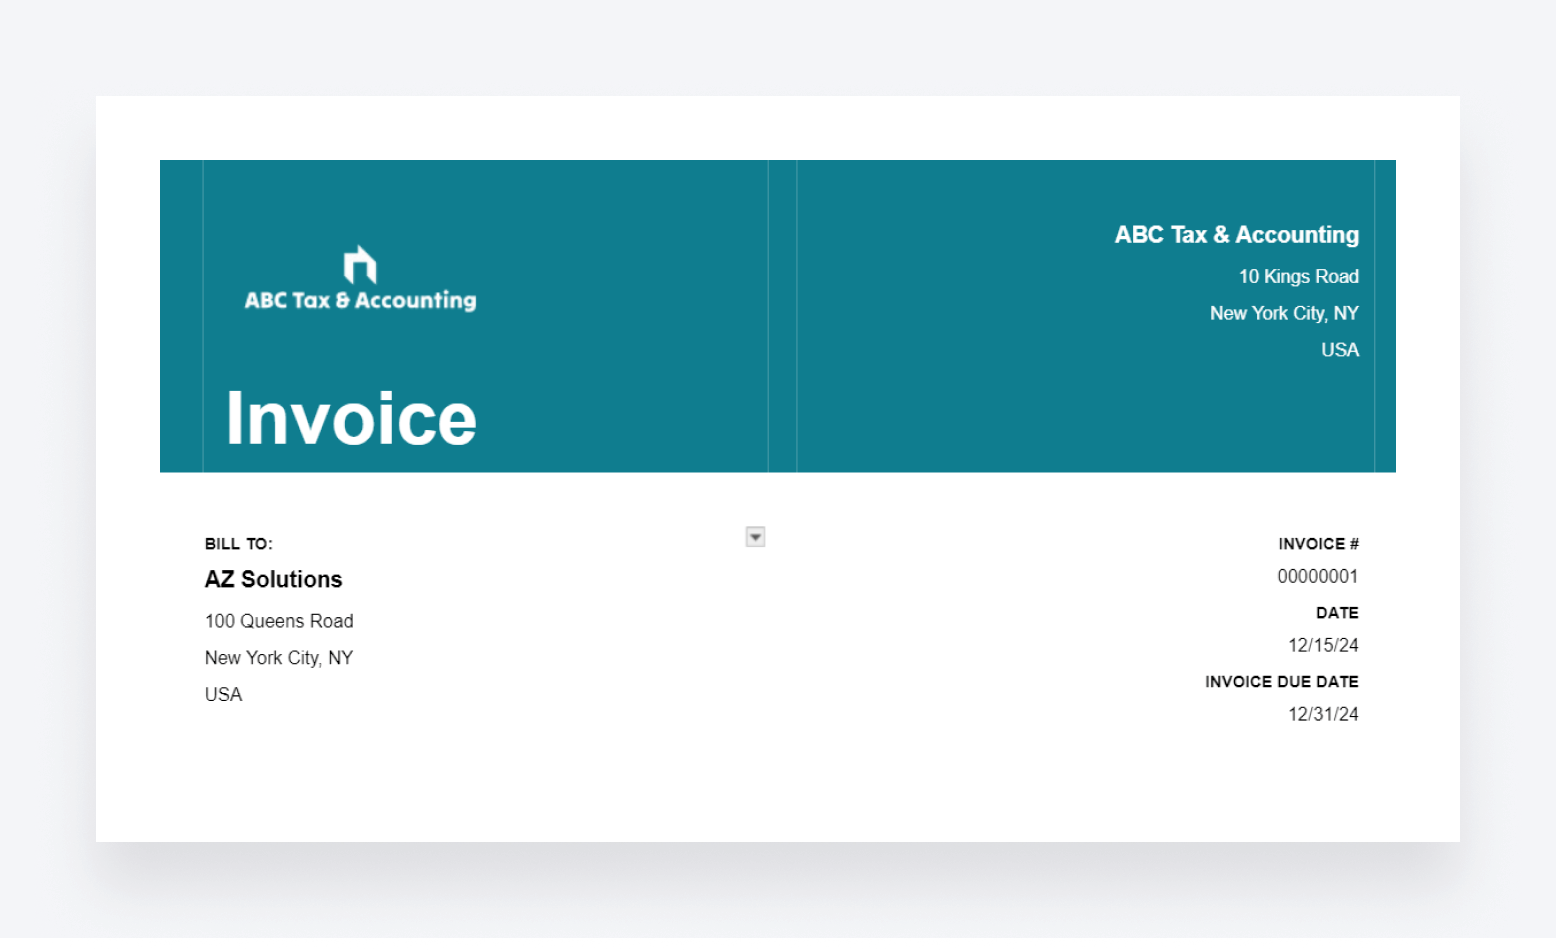Click the logo wordmark text in the header
The image size is (1556, 950).
(360, 299)
